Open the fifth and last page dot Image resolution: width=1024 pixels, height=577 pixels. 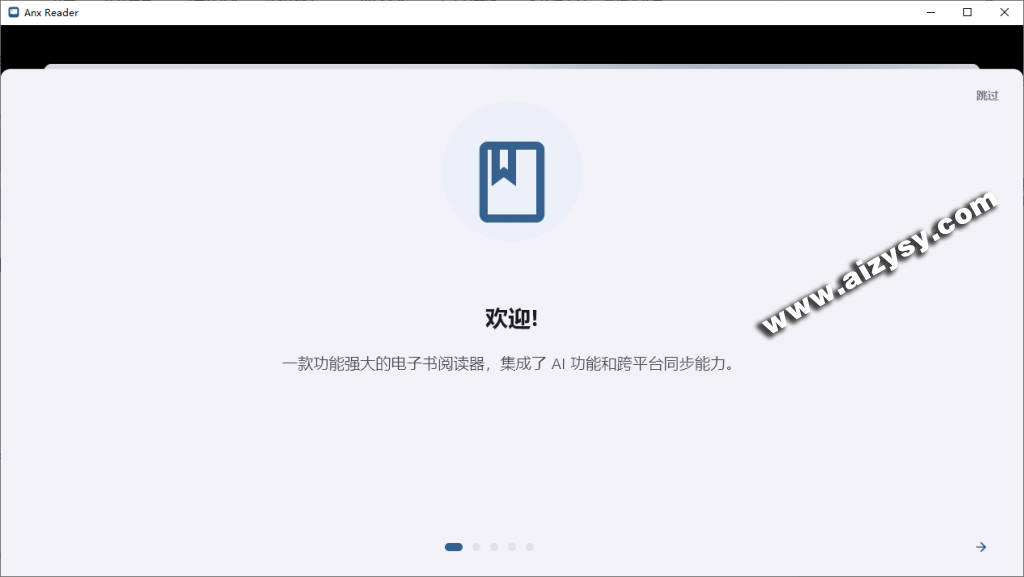530,547
